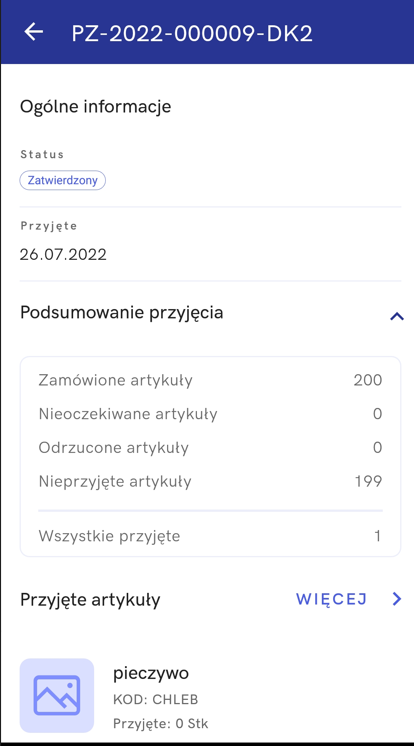Tap the Przyjęte date 26.07.2022
Screen dimensions: 414x746
(x=63, y=255)
